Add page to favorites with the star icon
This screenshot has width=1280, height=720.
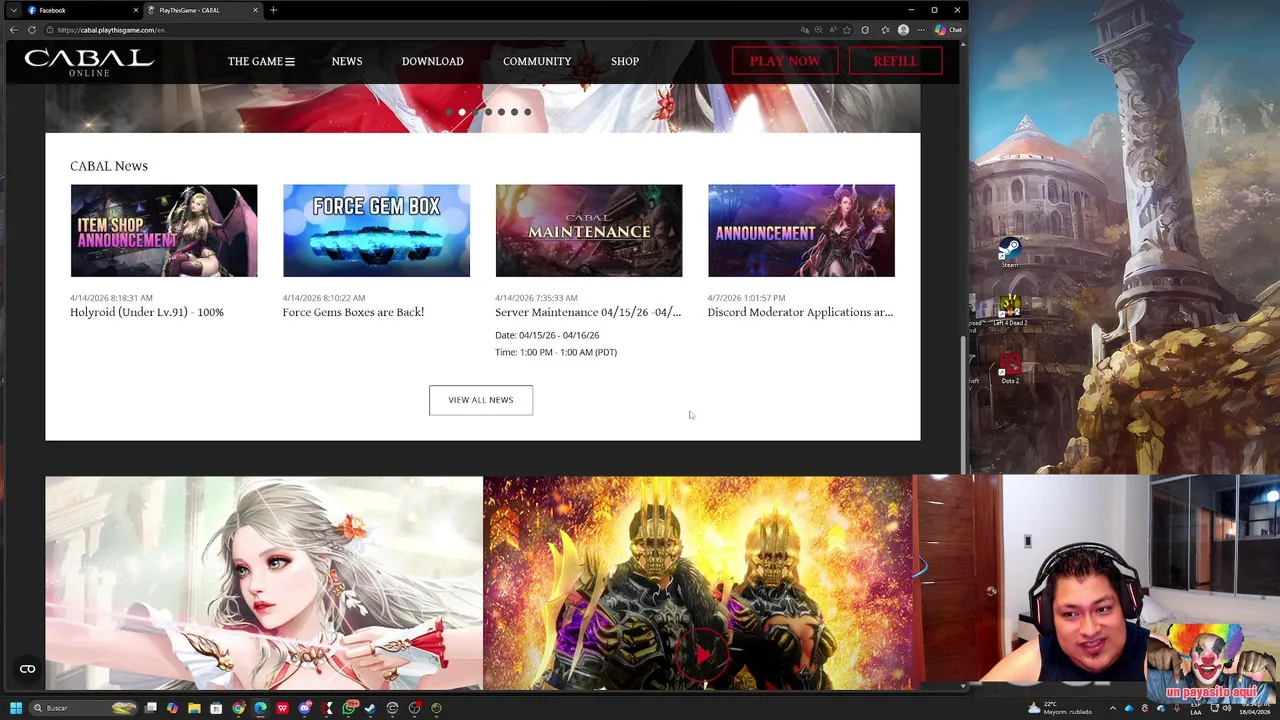[x=847, y=30]
